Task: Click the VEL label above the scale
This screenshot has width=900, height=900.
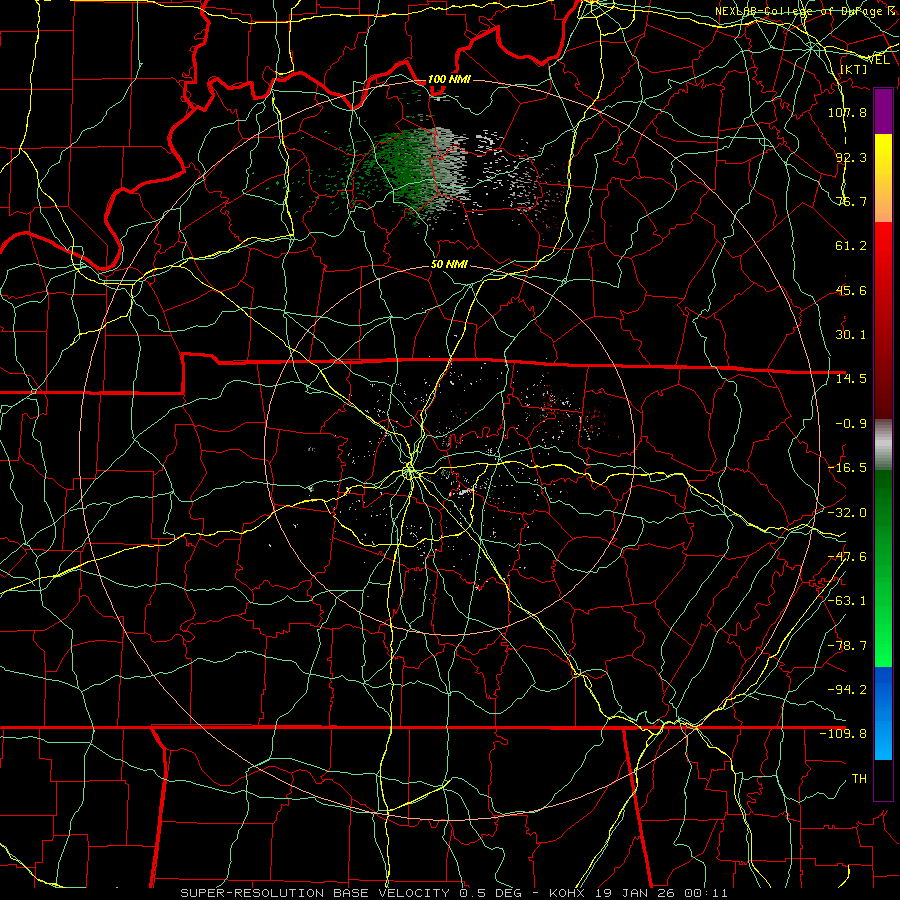Action: pos(878,60)
